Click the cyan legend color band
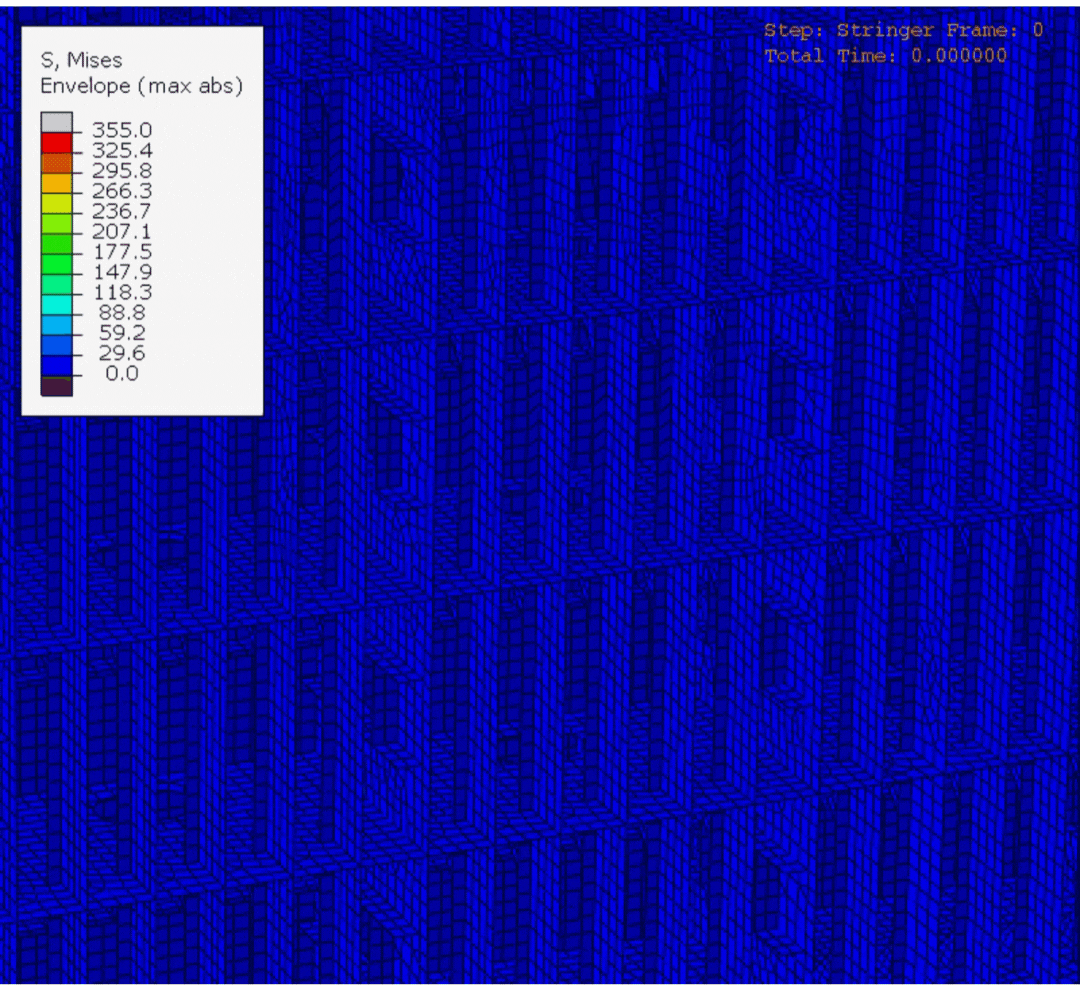 pos(56,304)
